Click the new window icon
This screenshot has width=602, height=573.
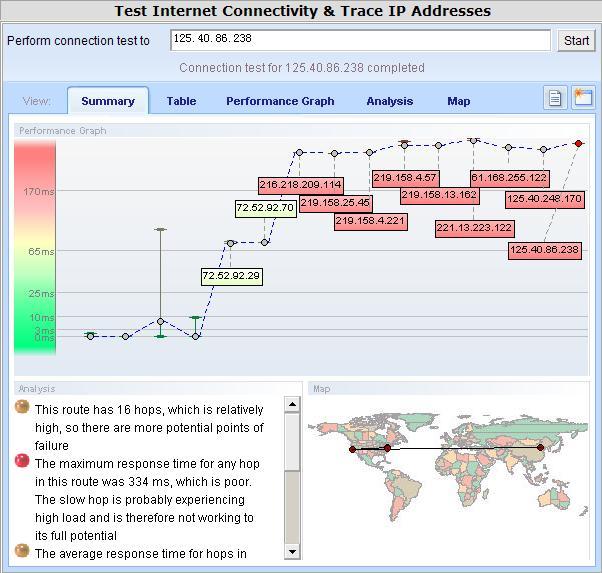click(582, 98)
